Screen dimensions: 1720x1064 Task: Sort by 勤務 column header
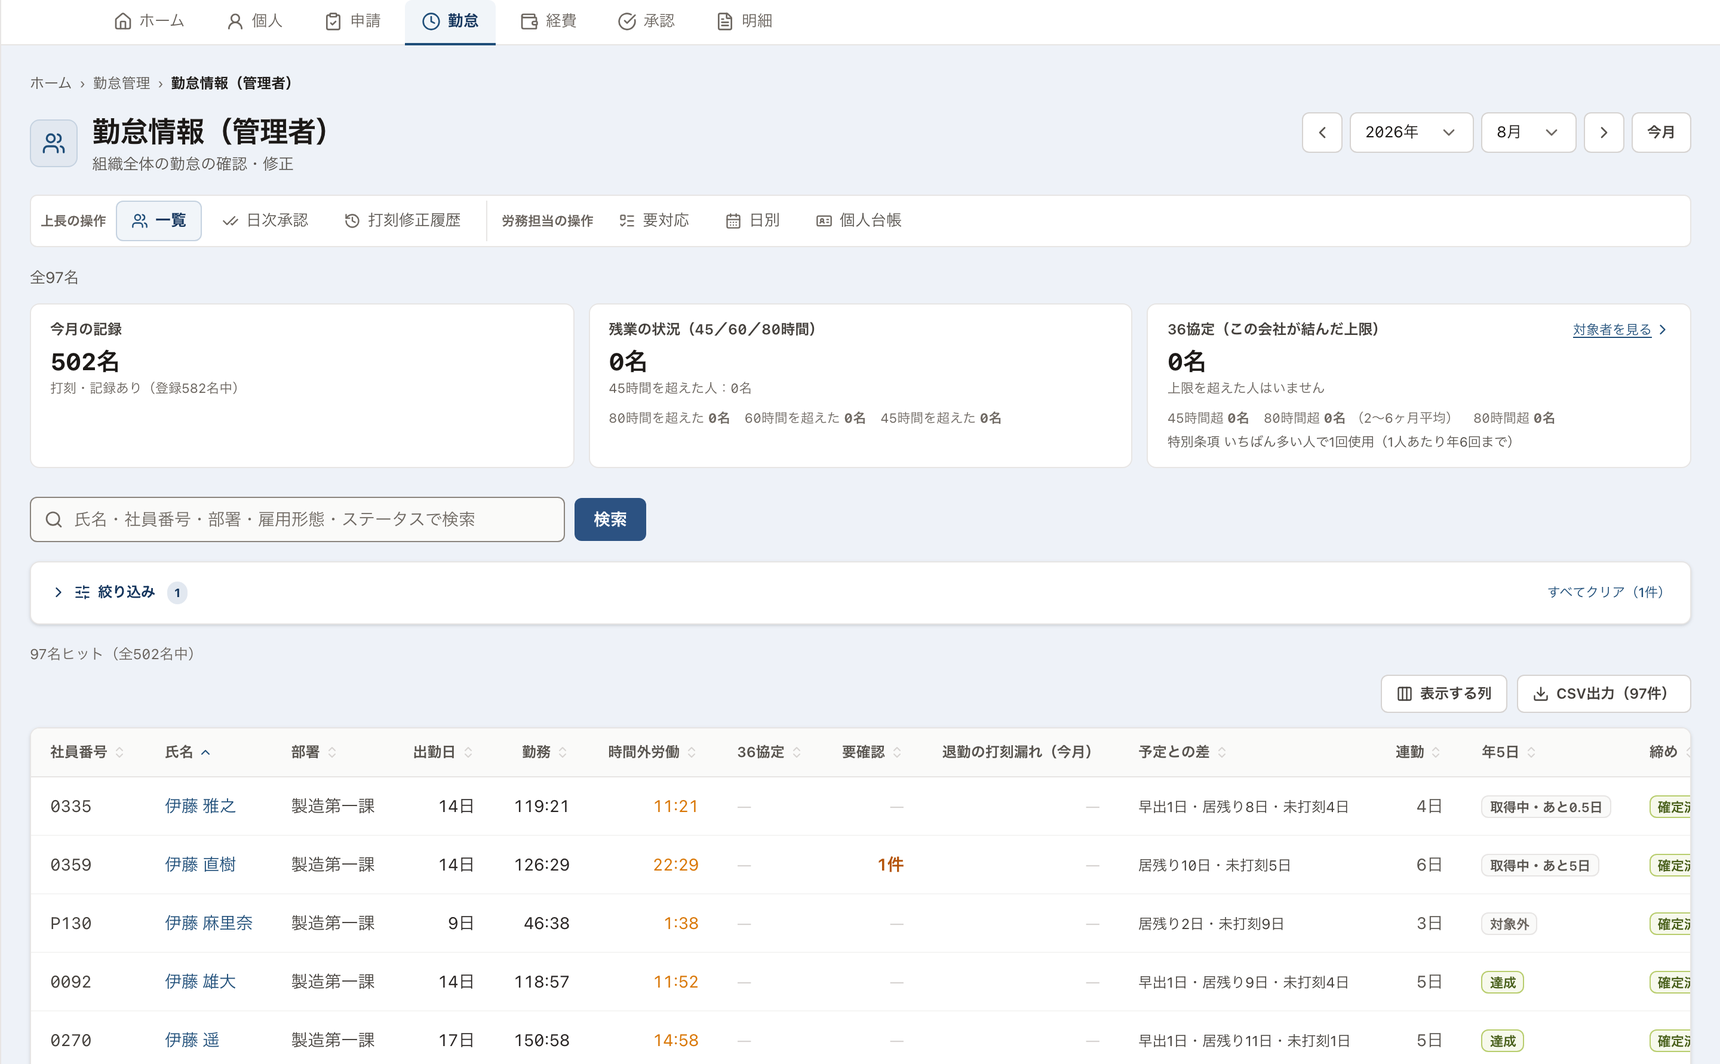point(545,752)
